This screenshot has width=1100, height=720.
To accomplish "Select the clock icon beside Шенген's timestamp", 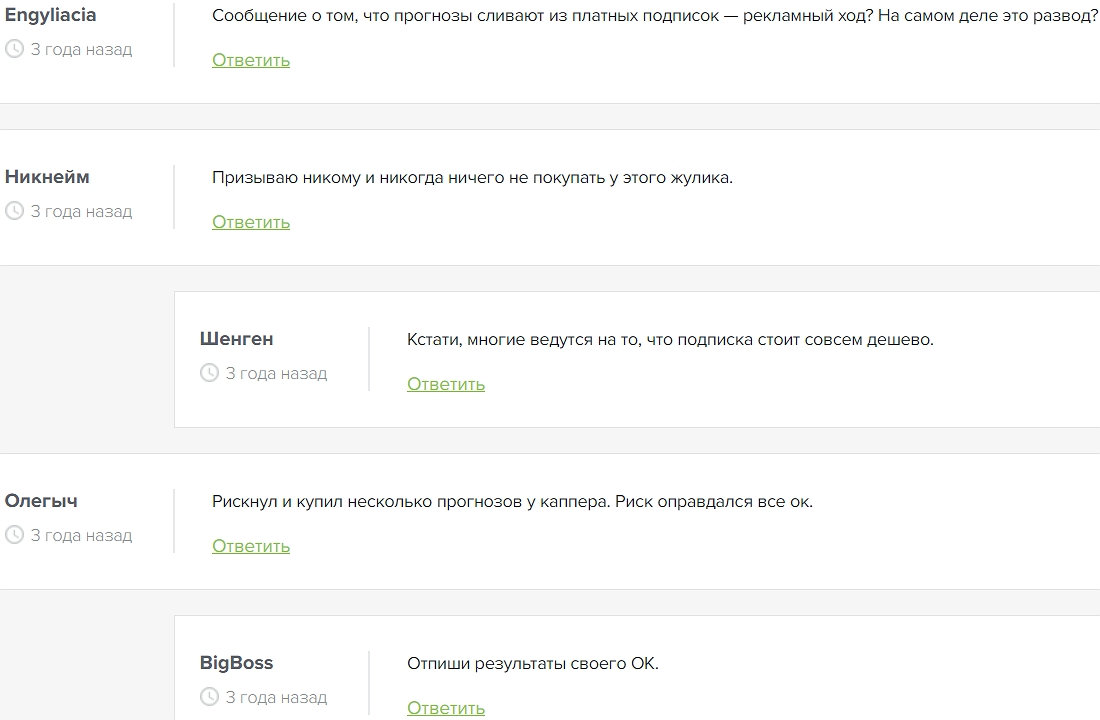I will click(x=209, y=373).
